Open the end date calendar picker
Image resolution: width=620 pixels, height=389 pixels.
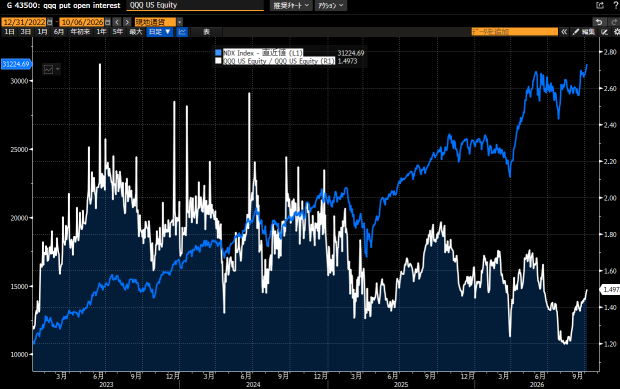[108, 22]
